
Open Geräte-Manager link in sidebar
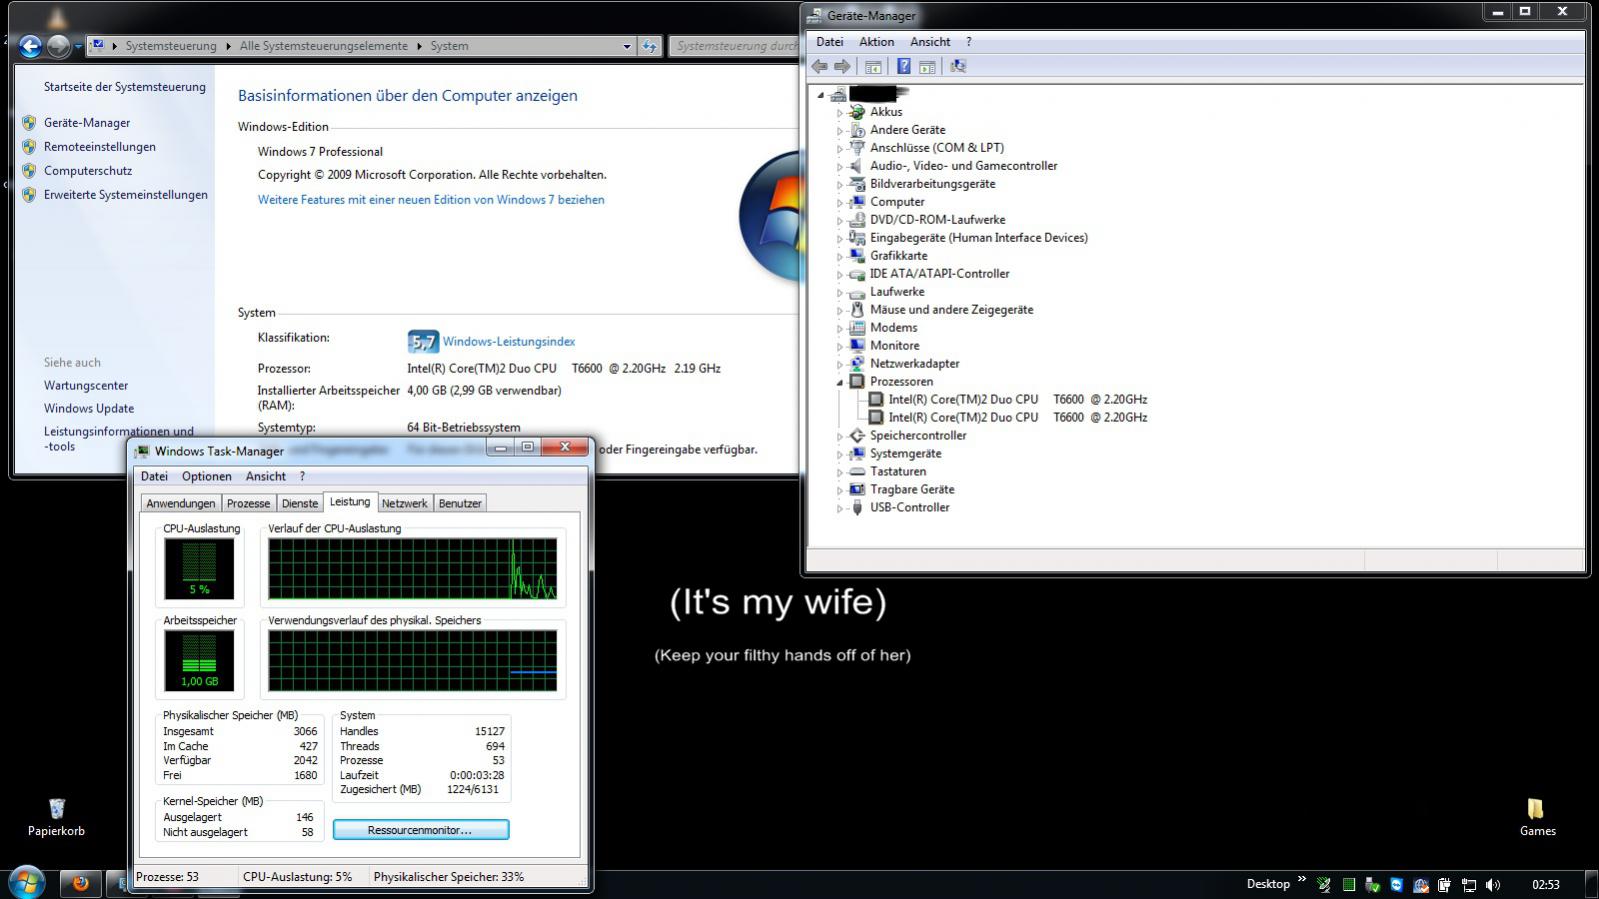coord(87,123)
